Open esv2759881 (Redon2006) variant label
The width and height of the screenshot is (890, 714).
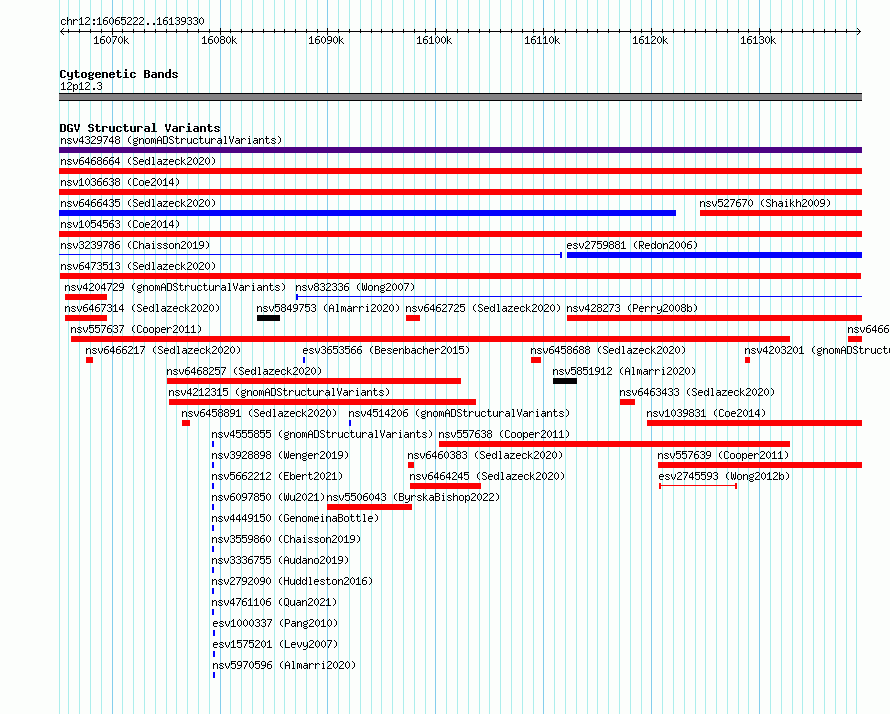pos(632,245)
